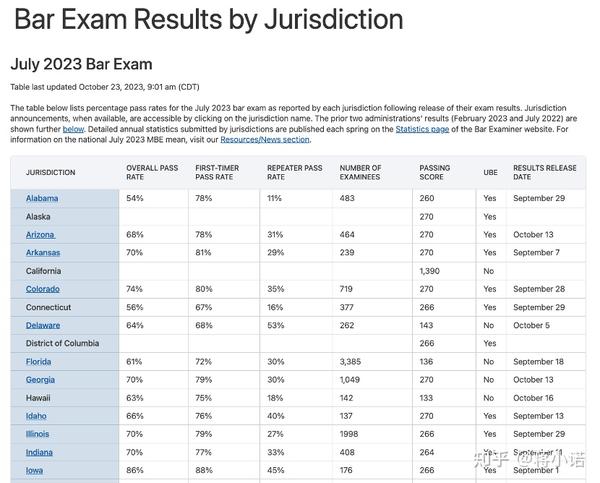This screenshot has width=600, height=483.
Task: Open the Florida jurisdiction link
Action: pos(39,361)
